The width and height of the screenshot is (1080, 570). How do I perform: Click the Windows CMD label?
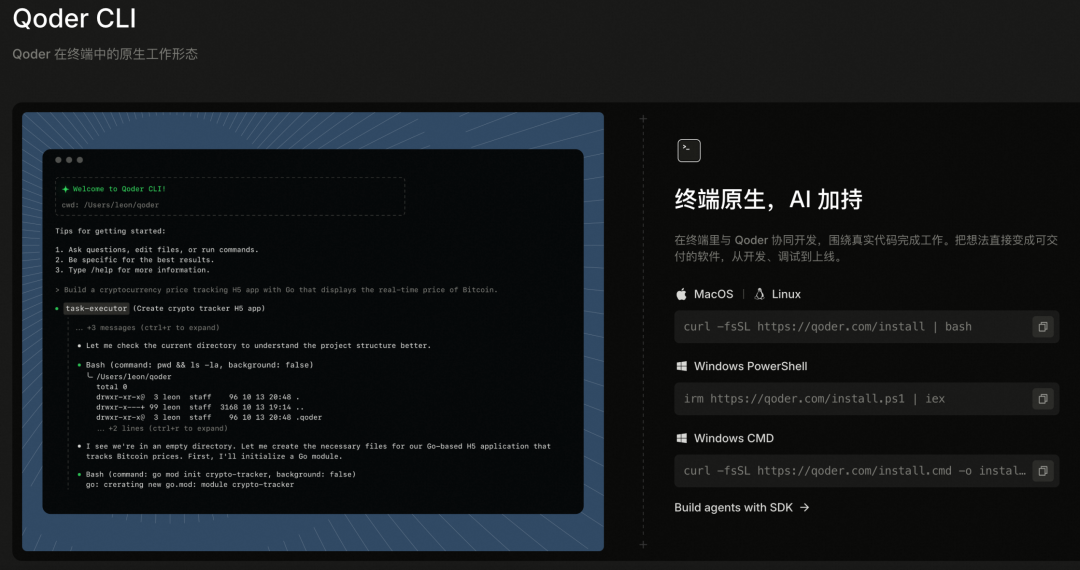pyautogui.click(x=734, y=438)
